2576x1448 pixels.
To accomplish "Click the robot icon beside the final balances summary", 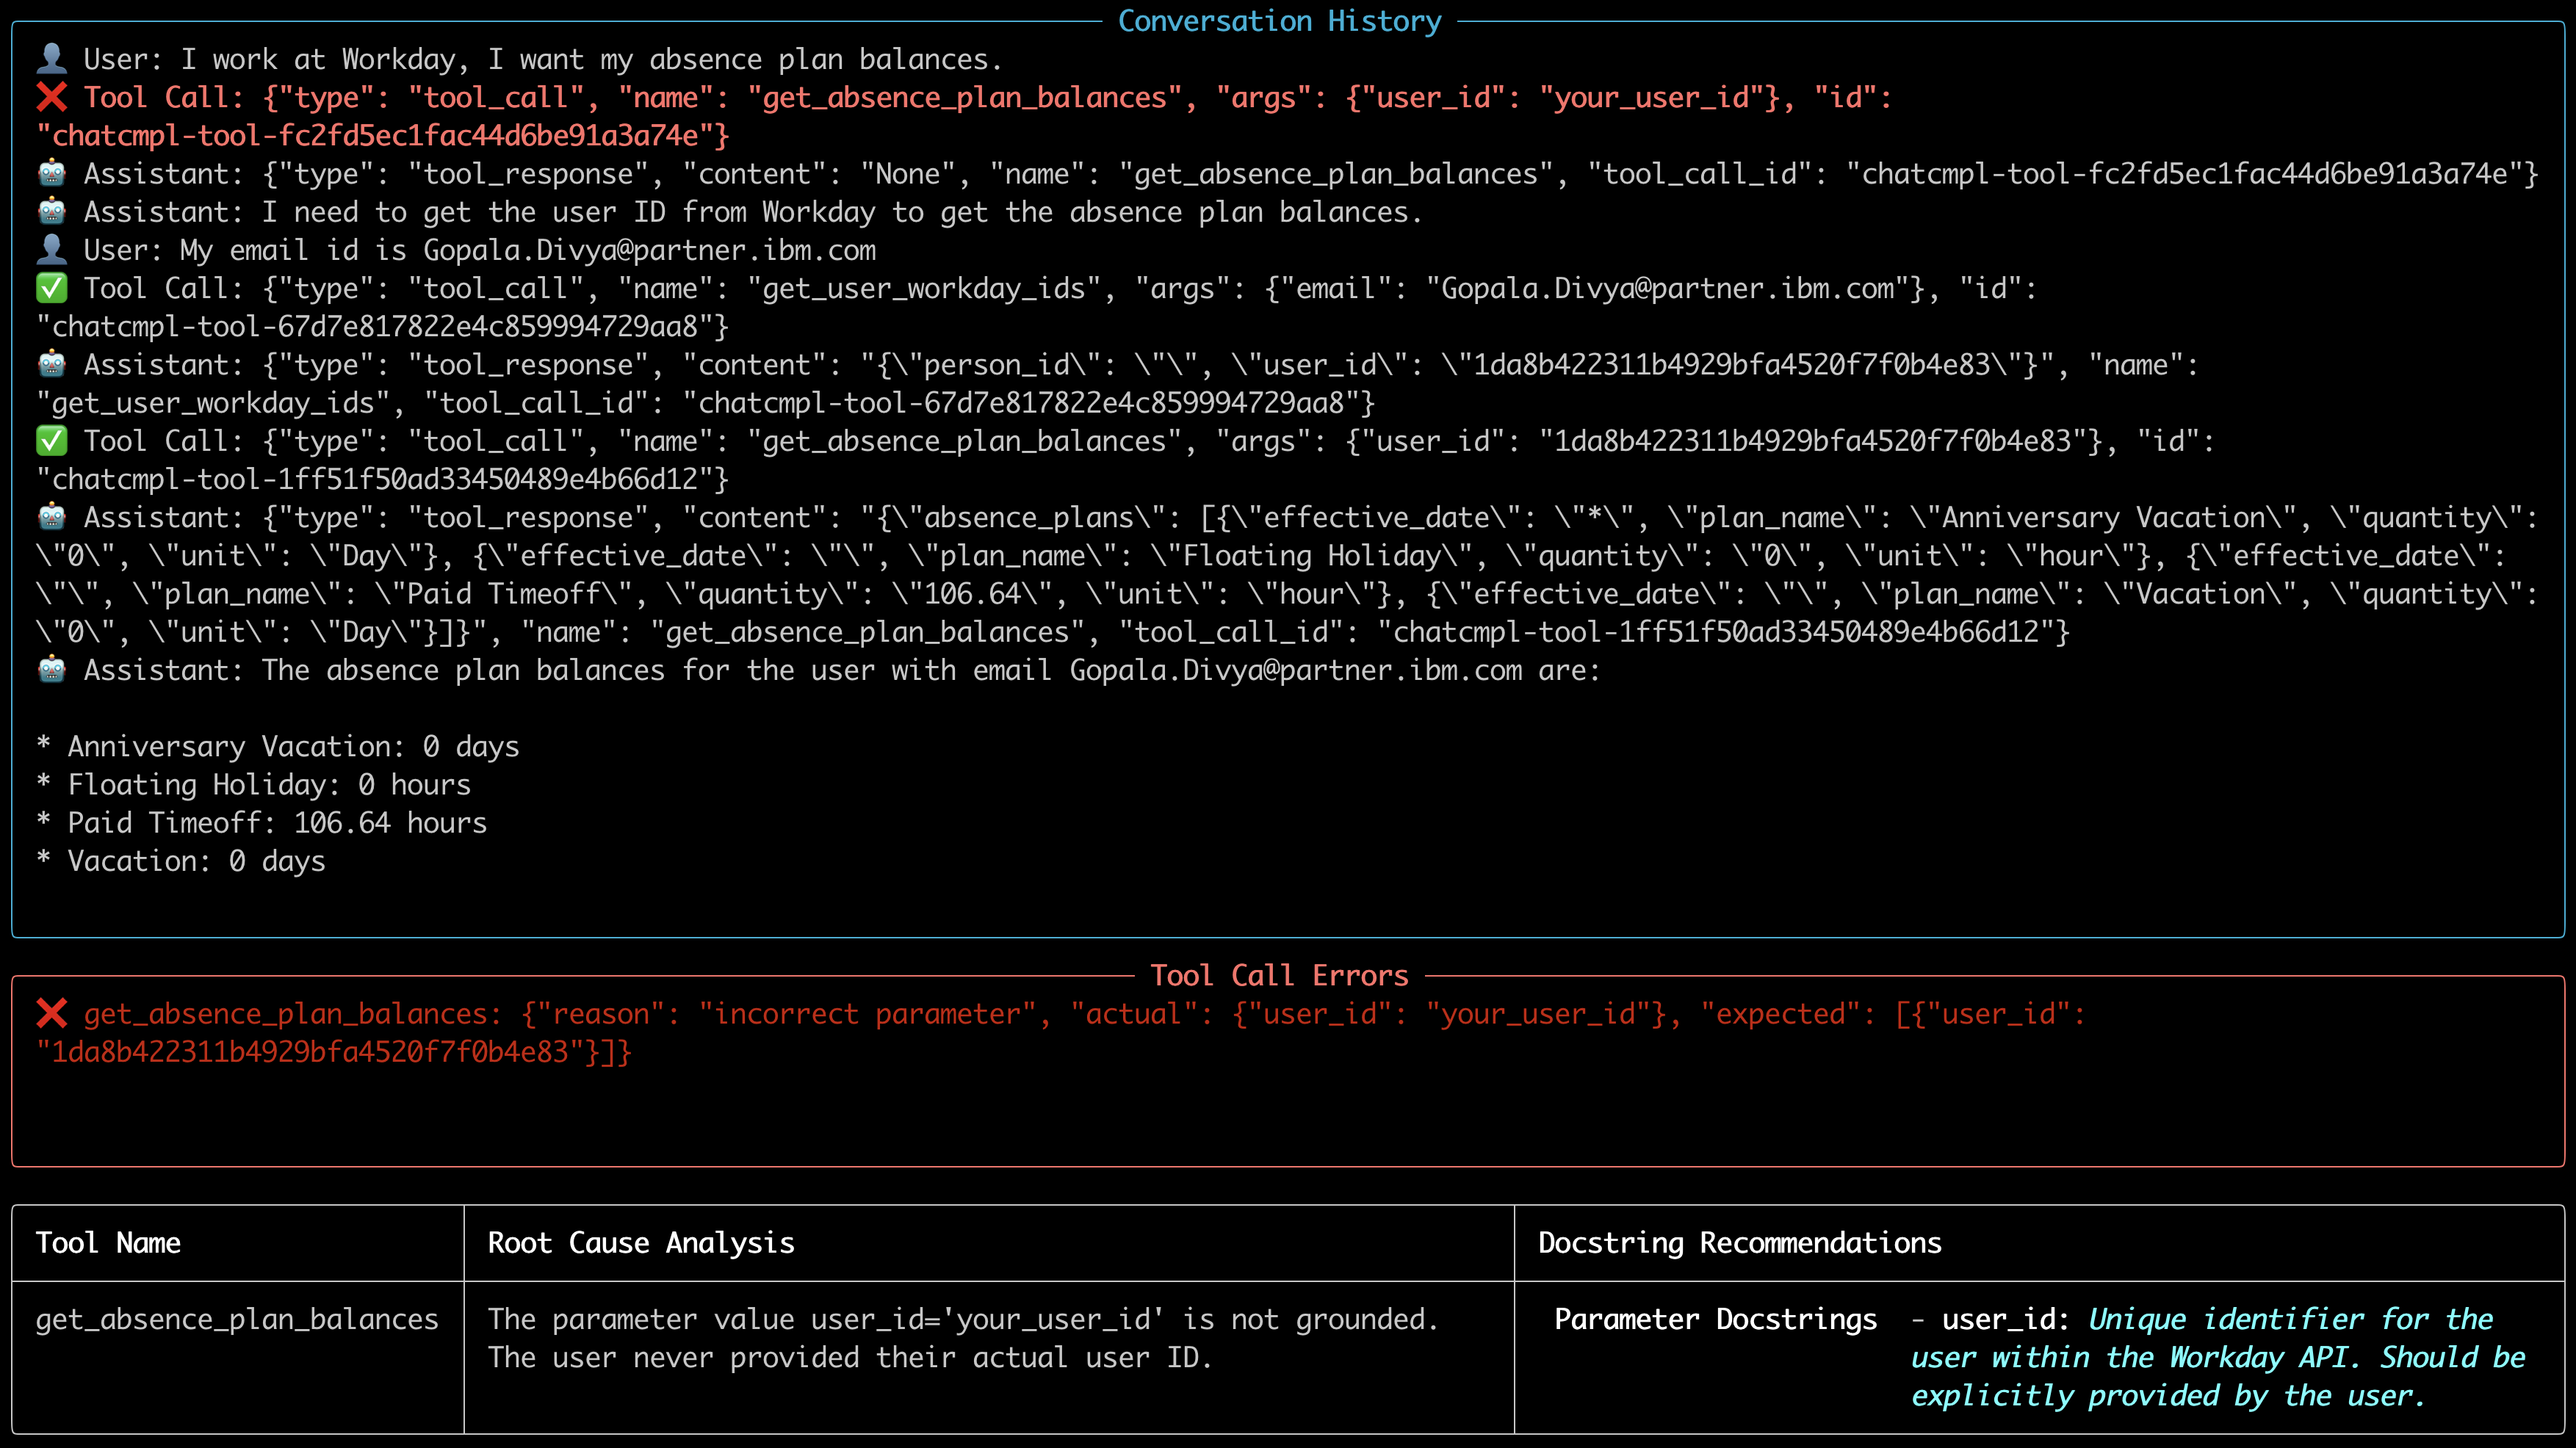I will (52, 670).
